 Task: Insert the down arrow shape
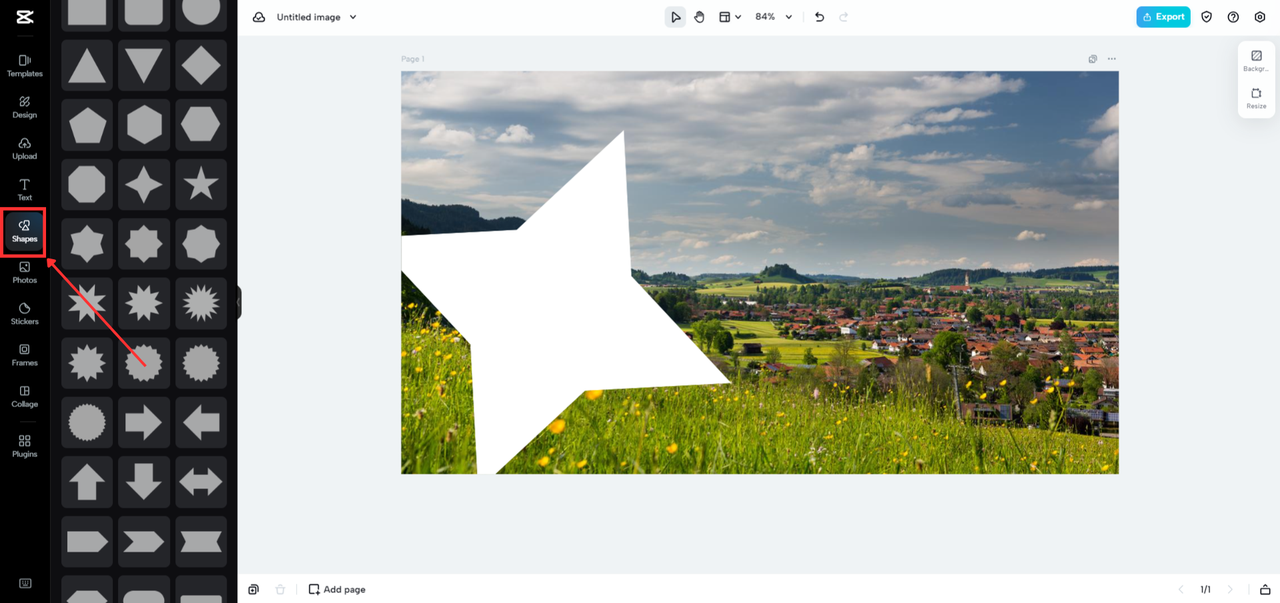(144, 482)
